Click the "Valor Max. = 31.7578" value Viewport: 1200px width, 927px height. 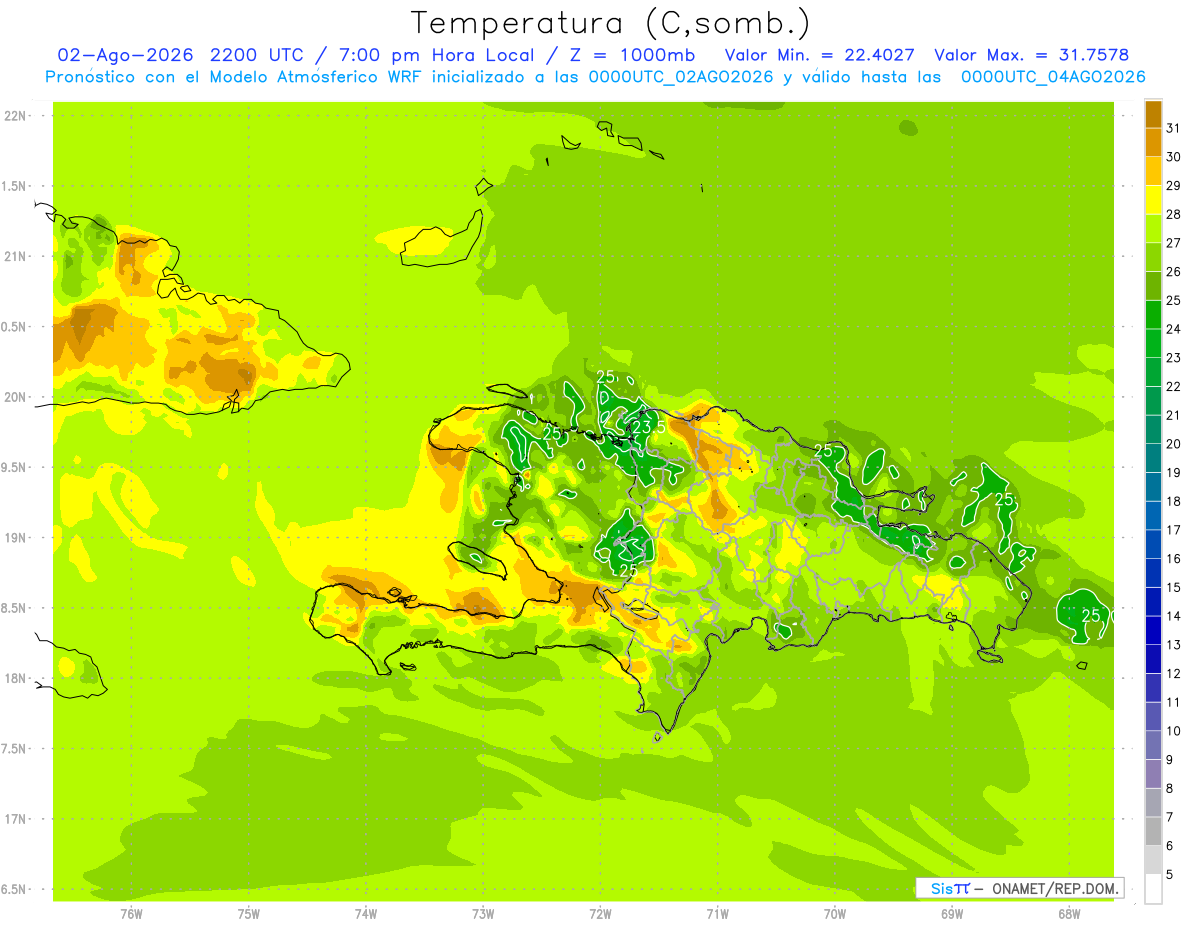(x=1033, y=55)
